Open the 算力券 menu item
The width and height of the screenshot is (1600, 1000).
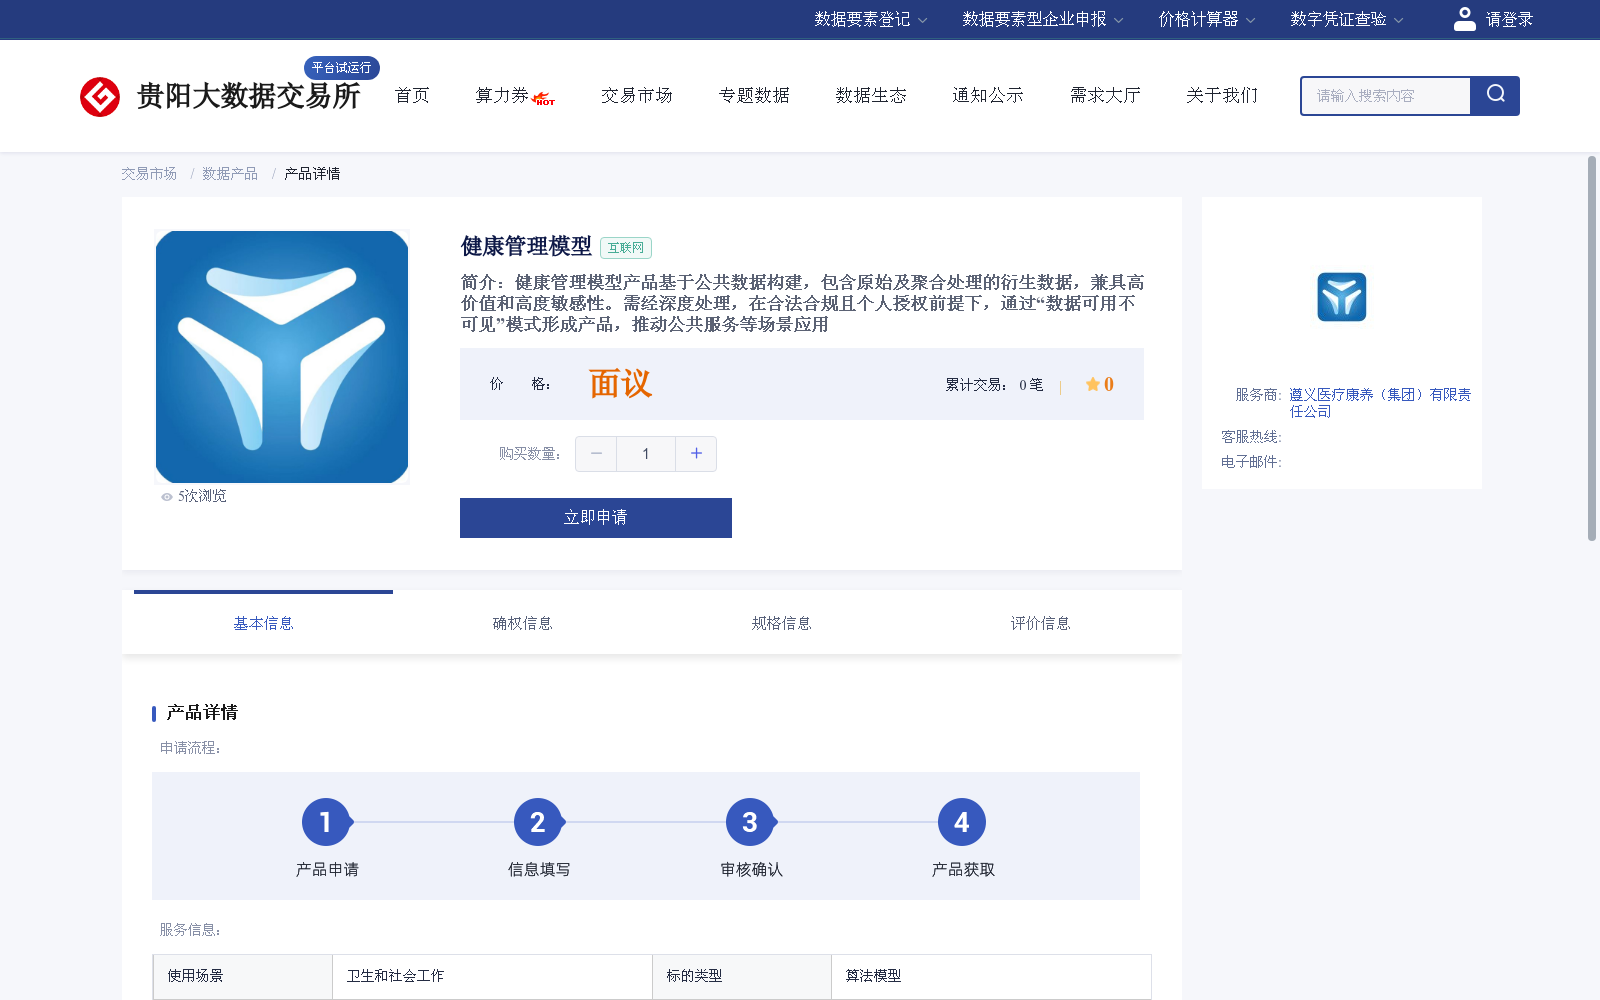click(502, 95)
